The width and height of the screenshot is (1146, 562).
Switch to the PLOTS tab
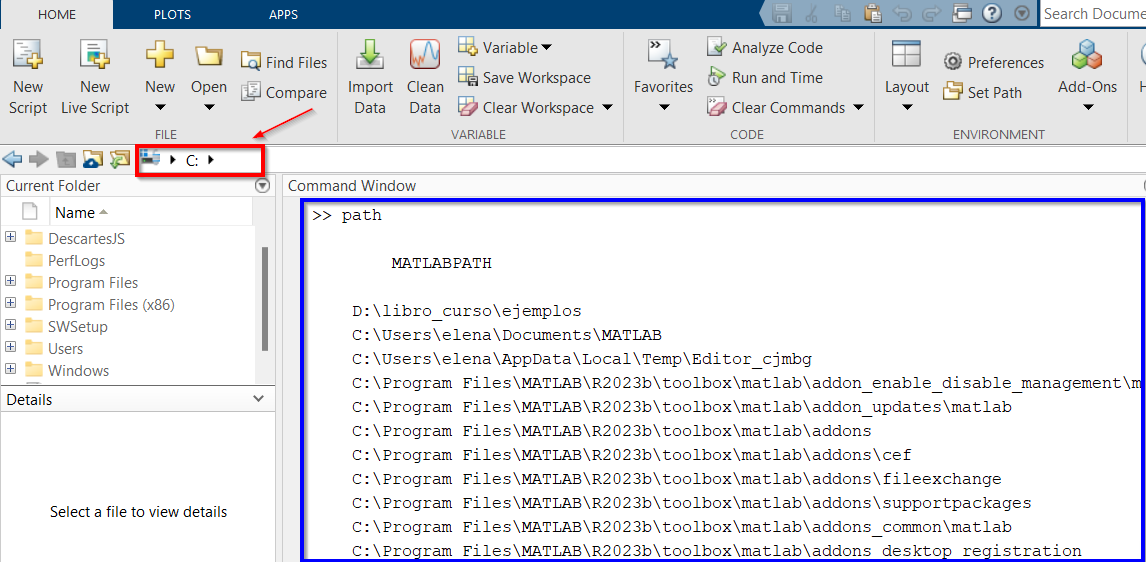(x=170, y=15)
